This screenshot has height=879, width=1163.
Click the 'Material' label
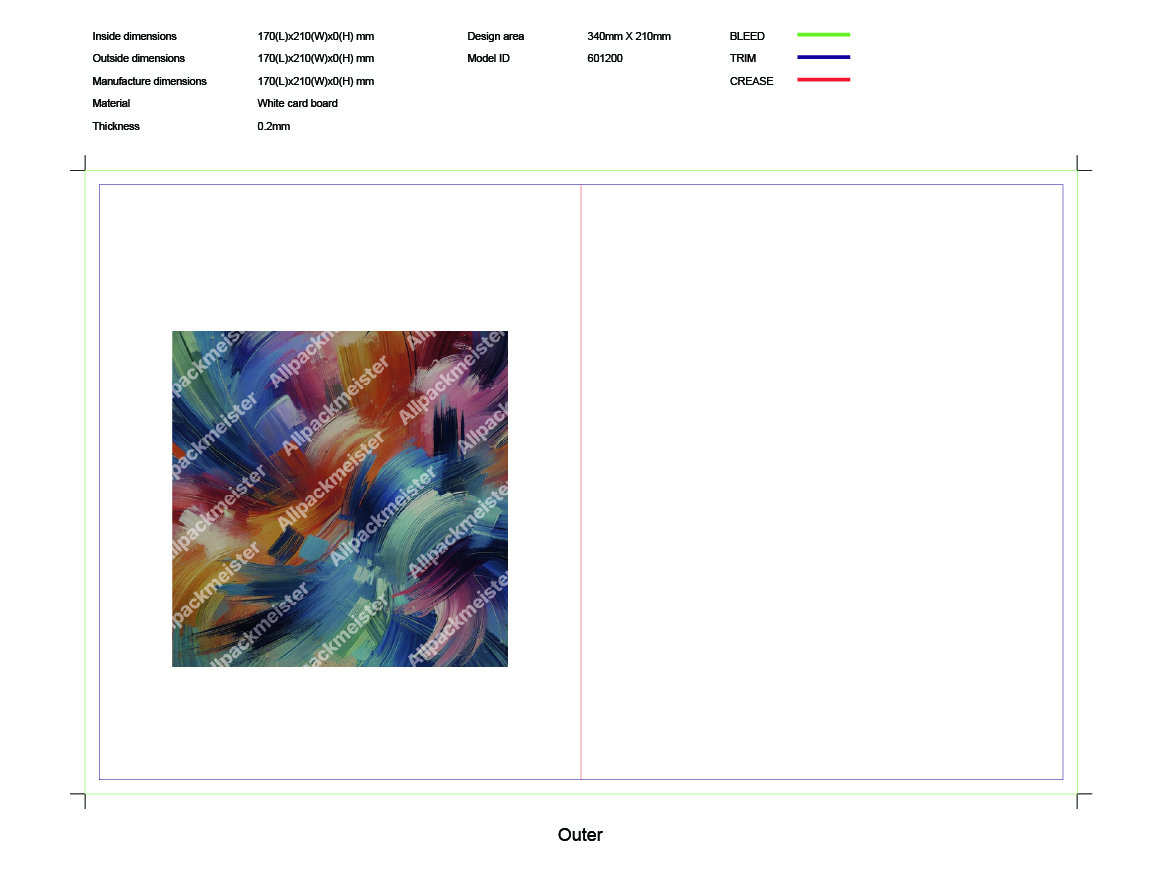coord(111,103)
